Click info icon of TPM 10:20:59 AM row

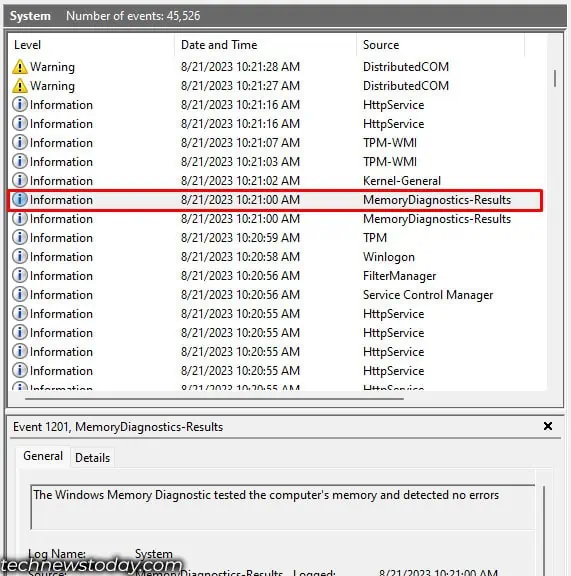(20, 238)
